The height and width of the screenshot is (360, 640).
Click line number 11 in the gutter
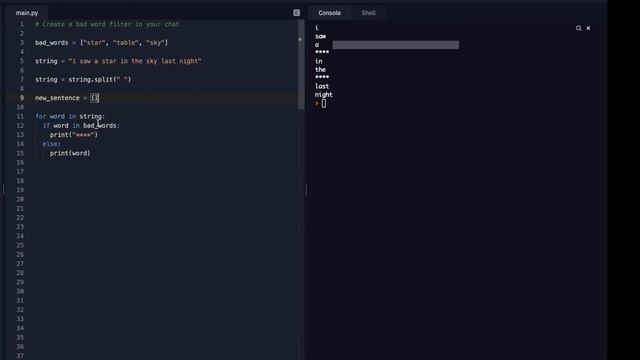(20, 116)
